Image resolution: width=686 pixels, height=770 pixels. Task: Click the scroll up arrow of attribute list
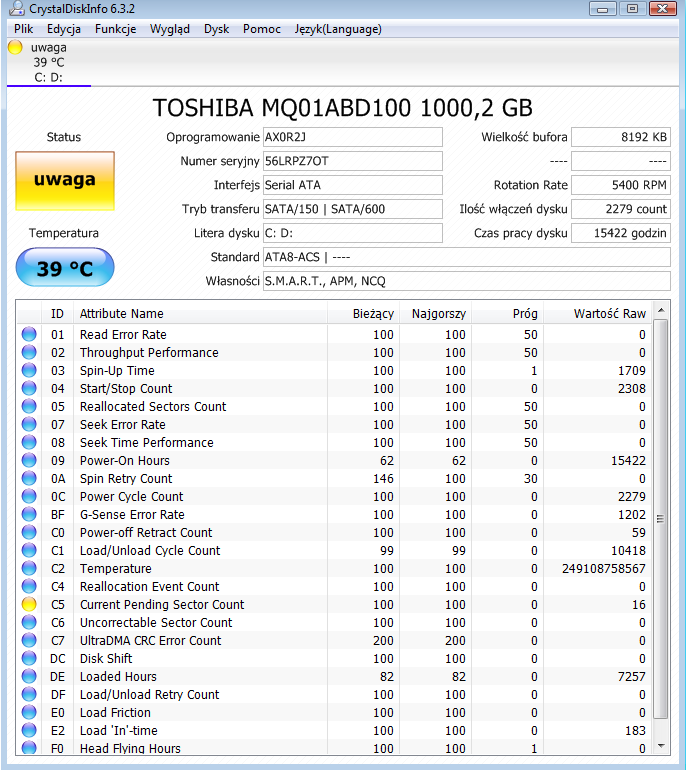(x=661, y=310)
